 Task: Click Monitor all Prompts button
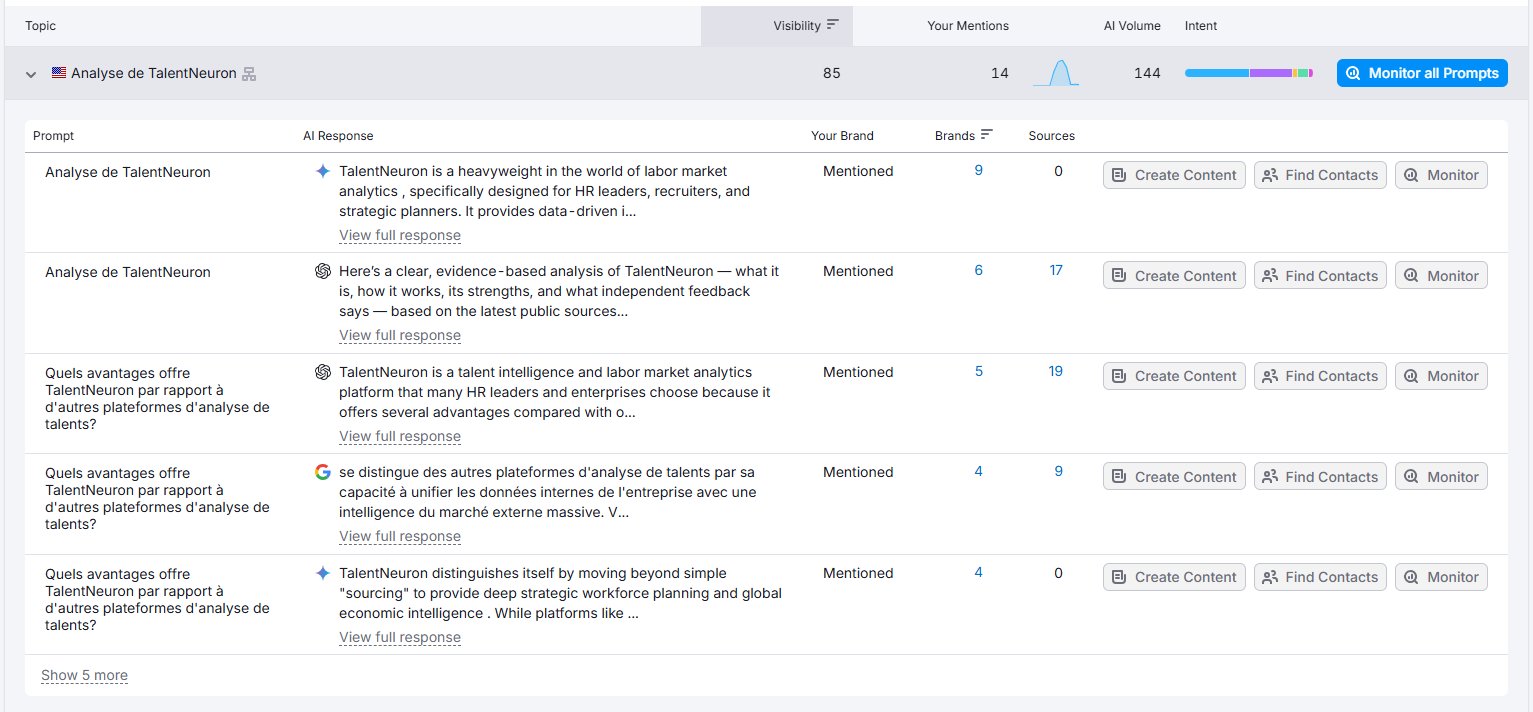click(x=1422, y=73)
